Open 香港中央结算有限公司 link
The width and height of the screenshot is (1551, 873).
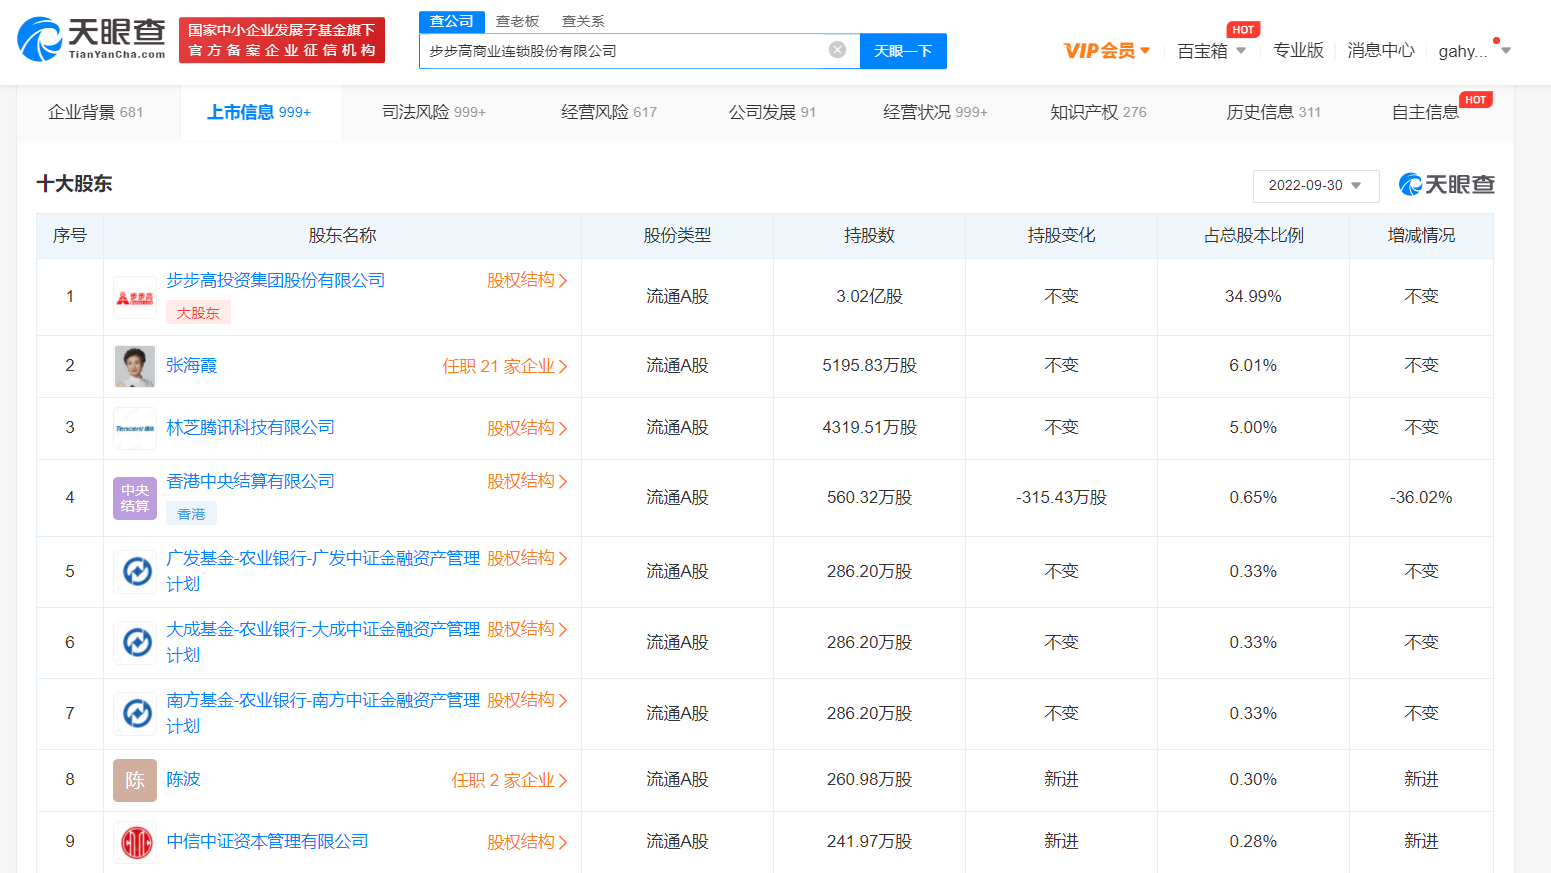tap(250, 481)
